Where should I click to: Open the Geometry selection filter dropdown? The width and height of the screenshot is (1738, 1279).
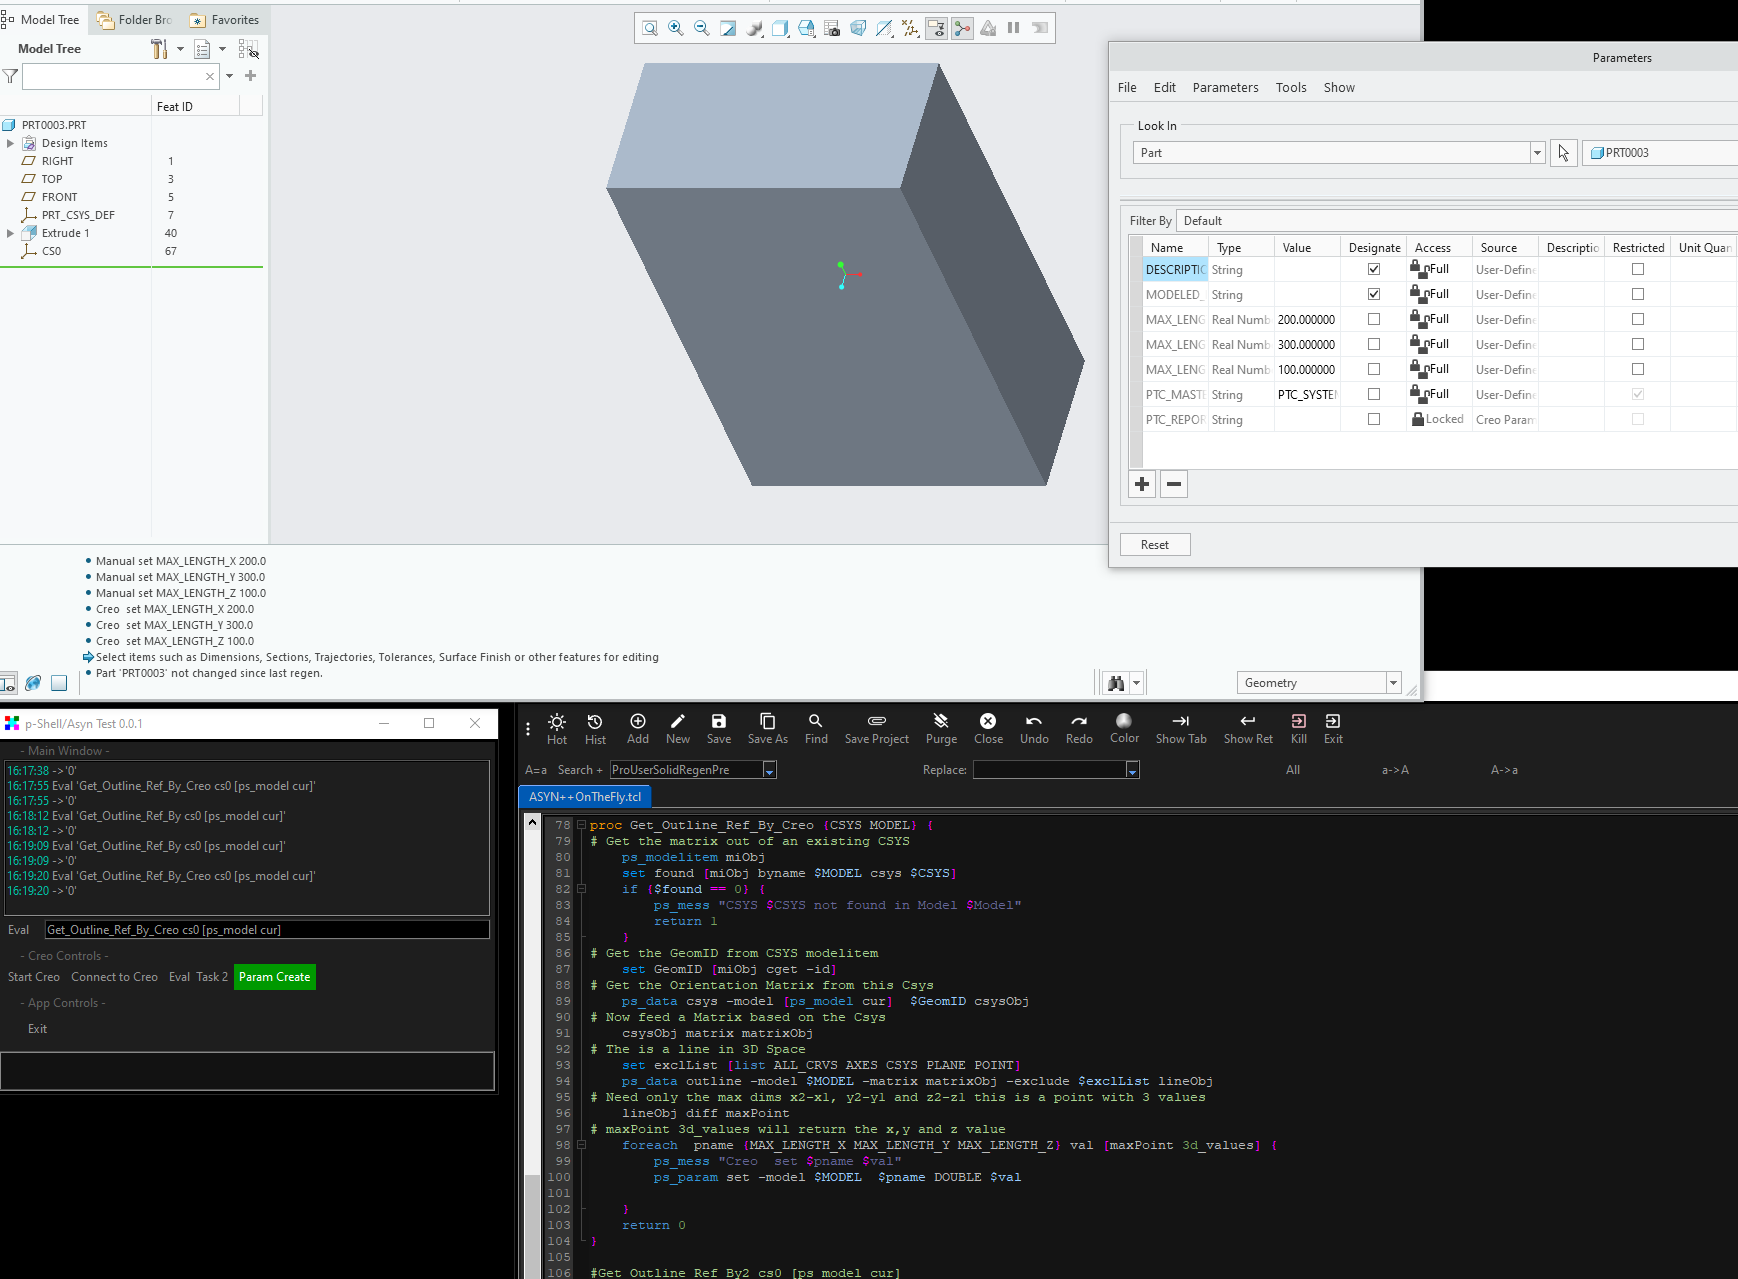point(1392,682)
